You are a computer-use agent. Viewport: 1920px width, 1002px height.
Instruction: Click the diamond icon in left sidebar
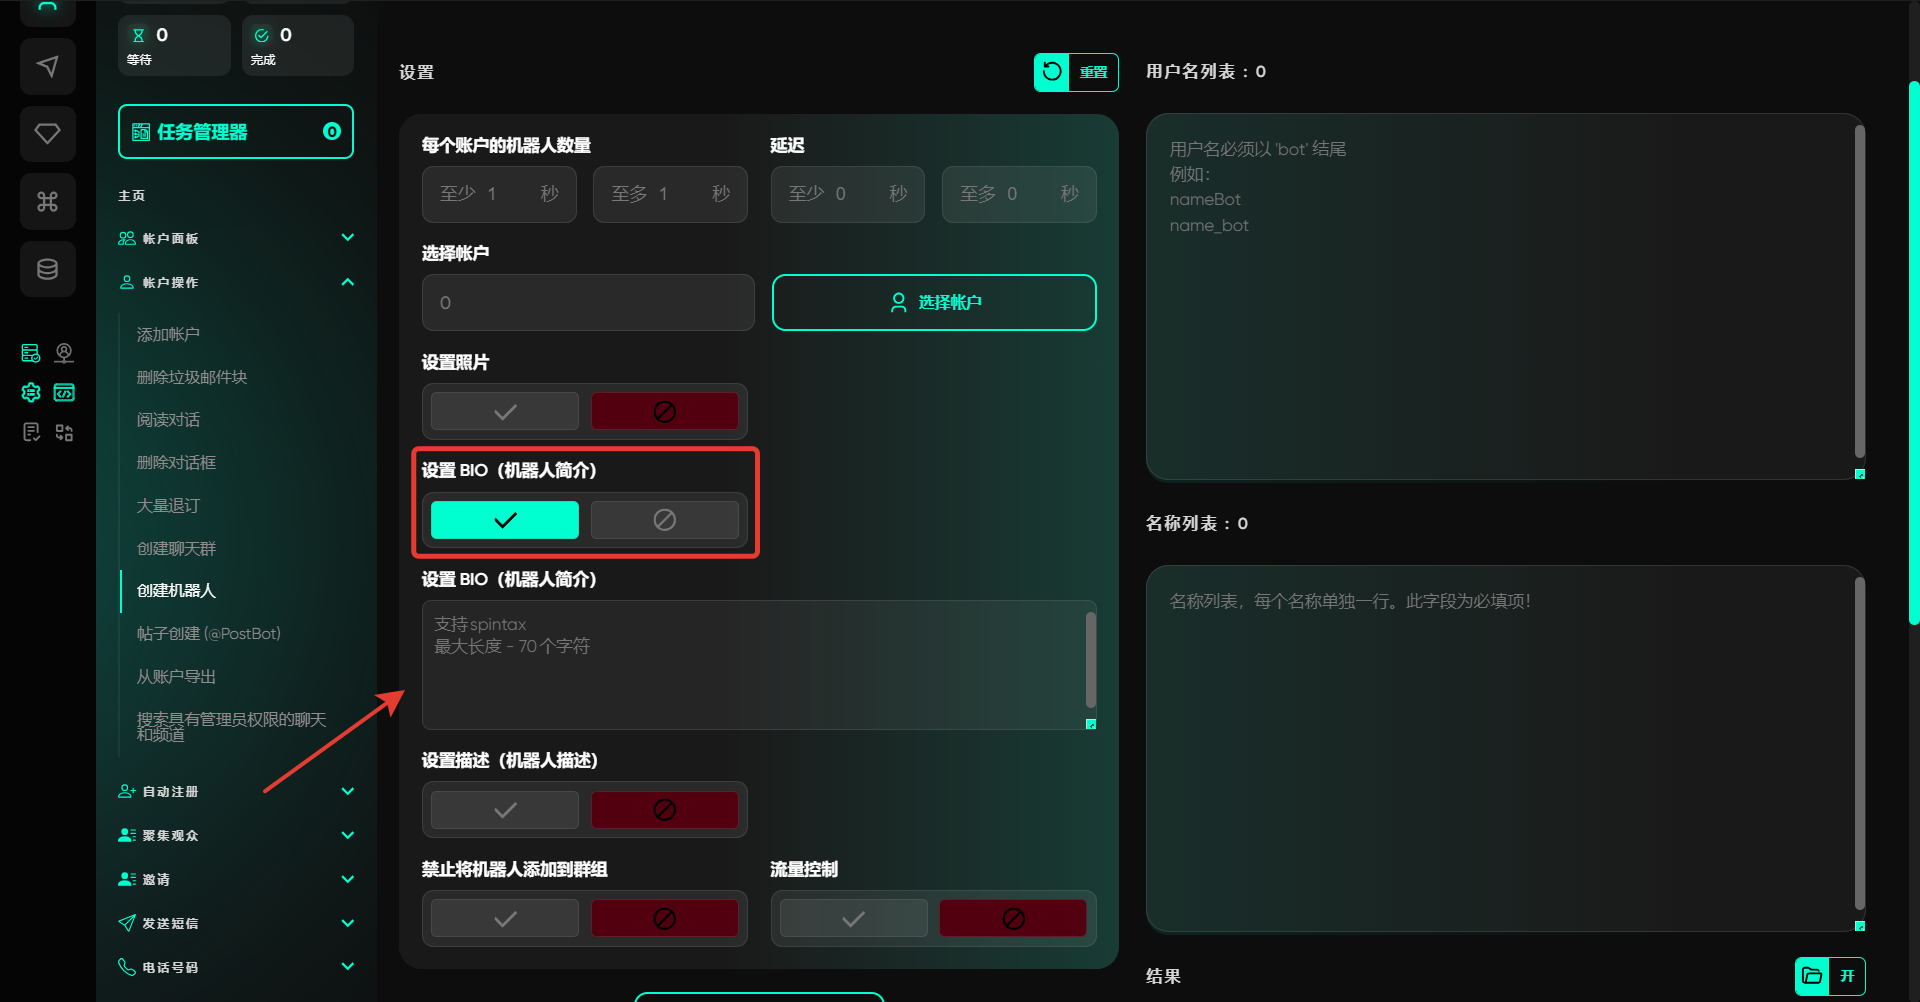click(x=47, y=133)
